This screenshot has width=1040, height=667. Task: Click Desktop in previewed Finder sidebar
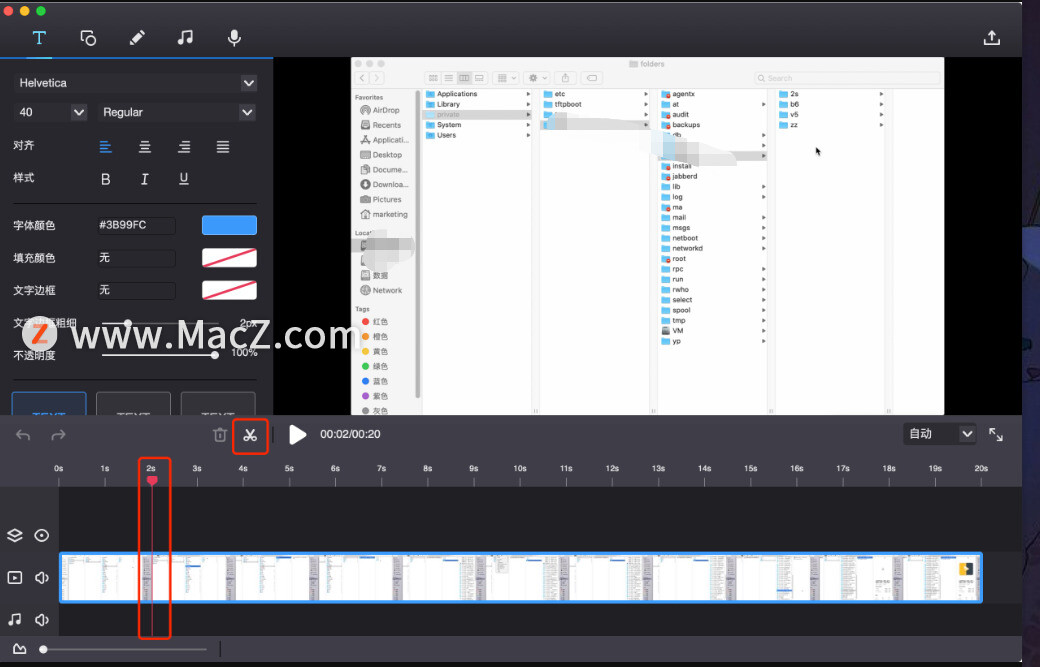(x=381, y=154)
